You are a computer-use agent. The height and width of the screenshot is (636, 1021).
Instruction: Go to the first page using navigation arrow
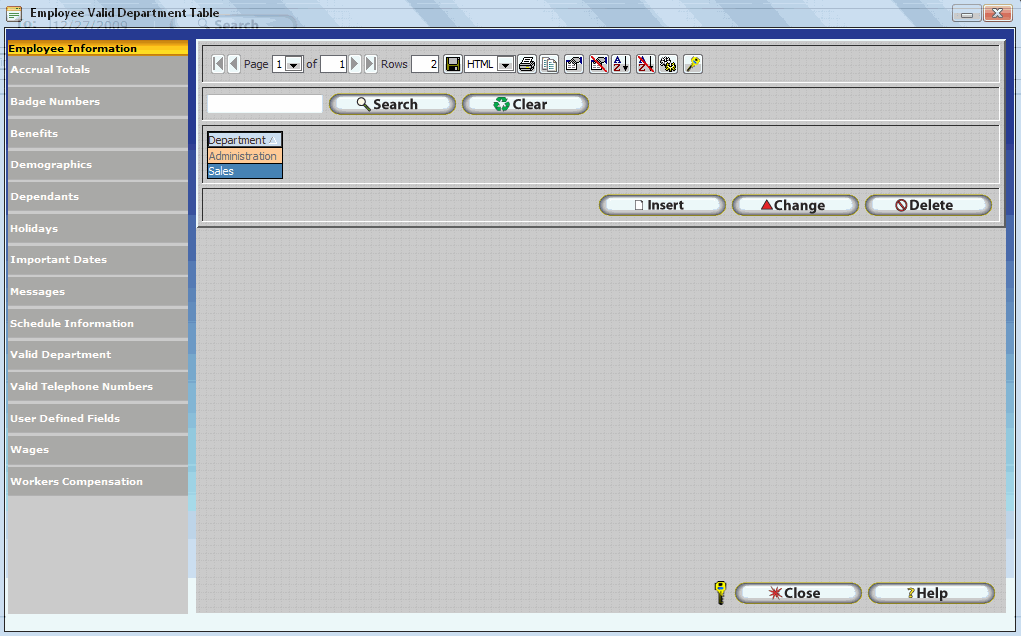point(218,64)
